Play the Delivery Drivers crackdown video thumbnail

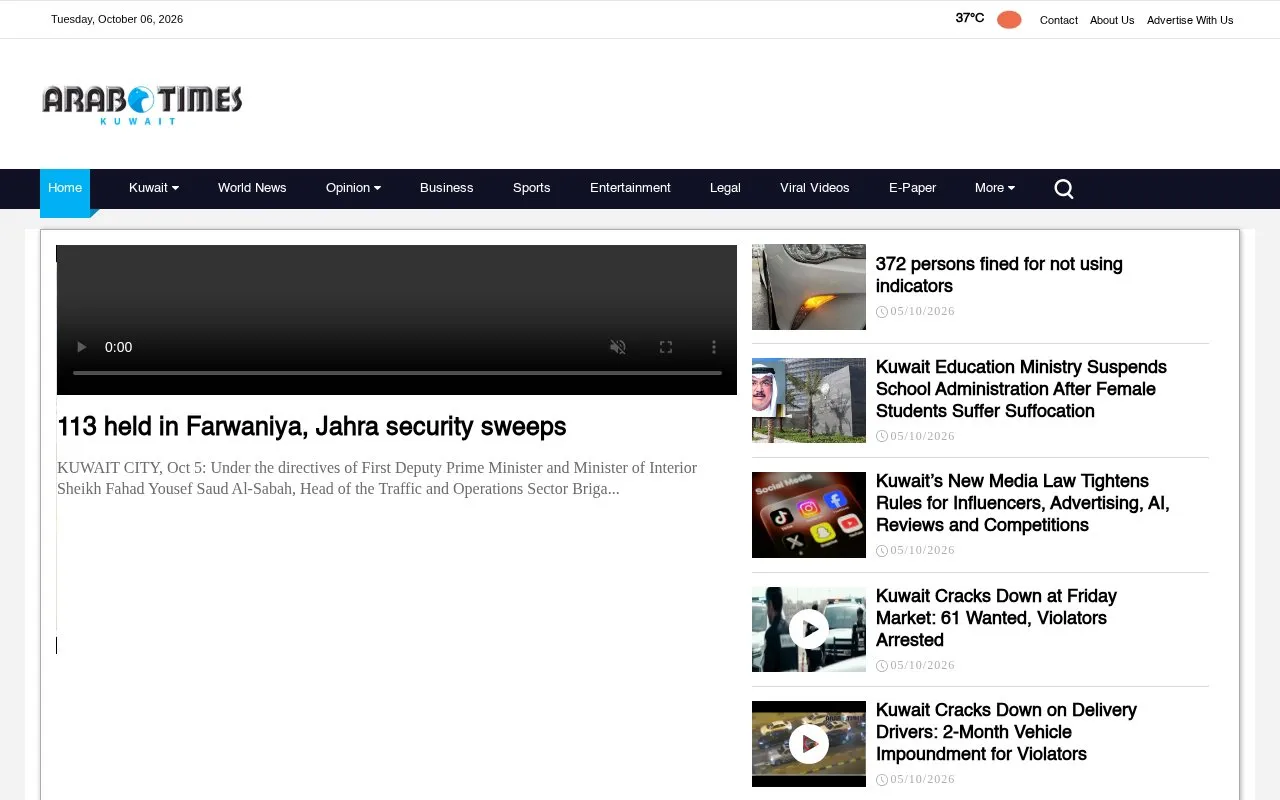click(809, 744)
